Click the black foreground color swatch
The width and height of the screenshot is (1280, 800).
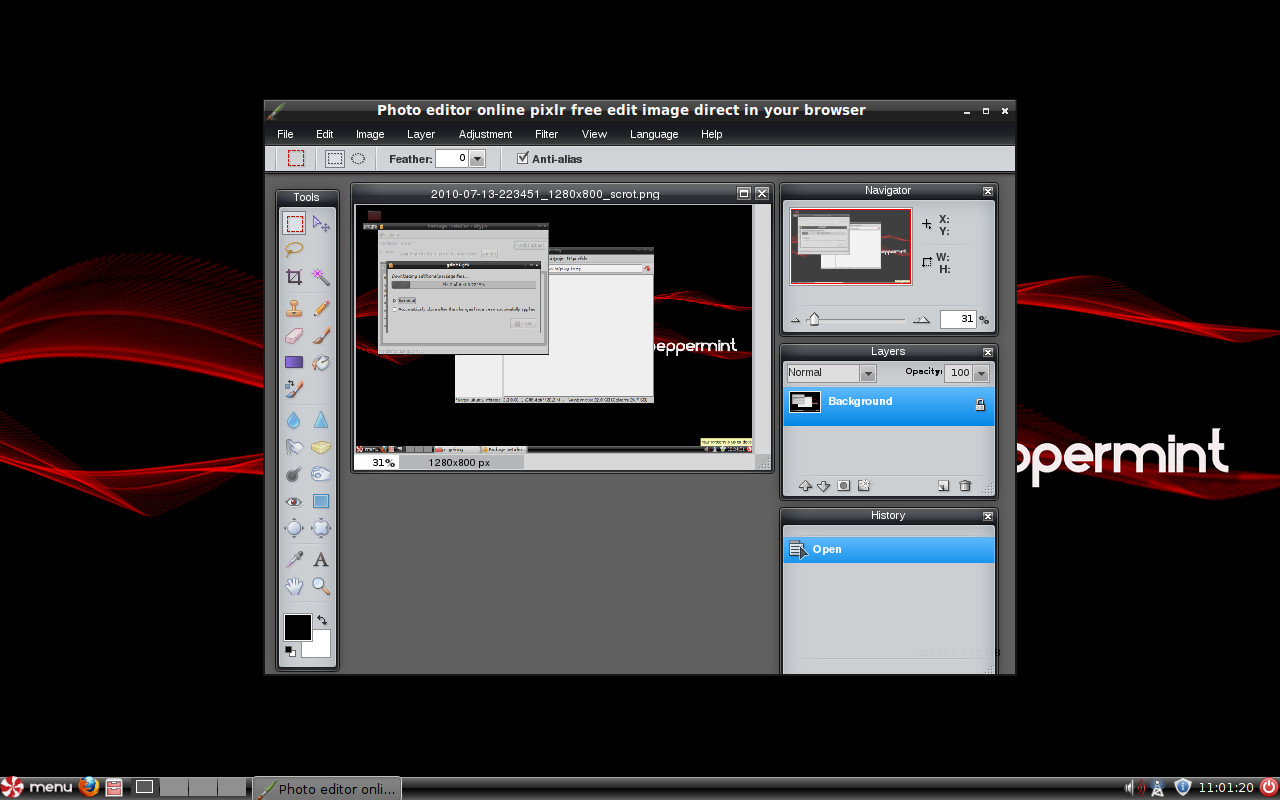click(297, 627)
